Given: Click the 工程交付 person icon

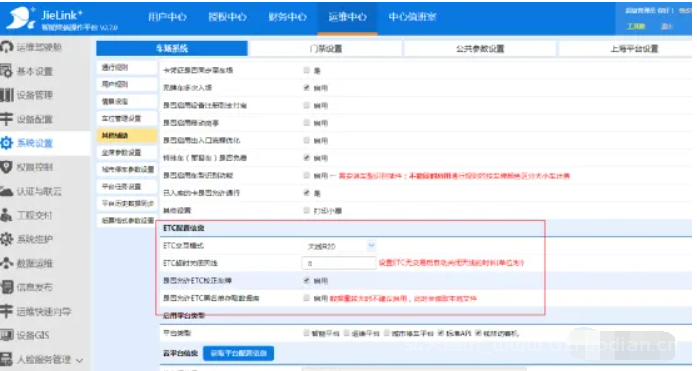Looking at the screenshot, I should click(6, 215).
